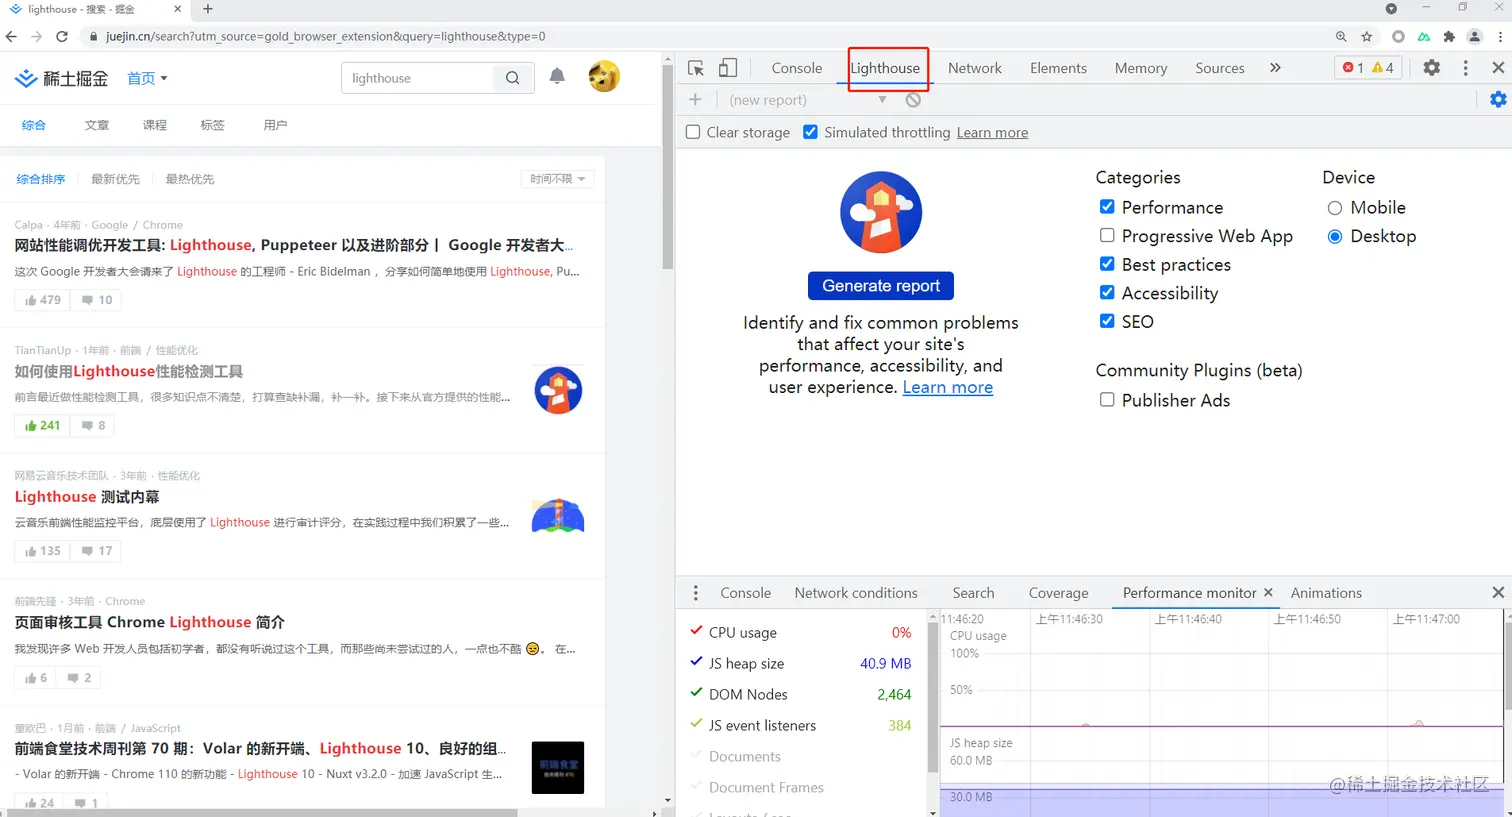
Task: Open browser zoom magnifier icon
Action: coord(1341,37)
